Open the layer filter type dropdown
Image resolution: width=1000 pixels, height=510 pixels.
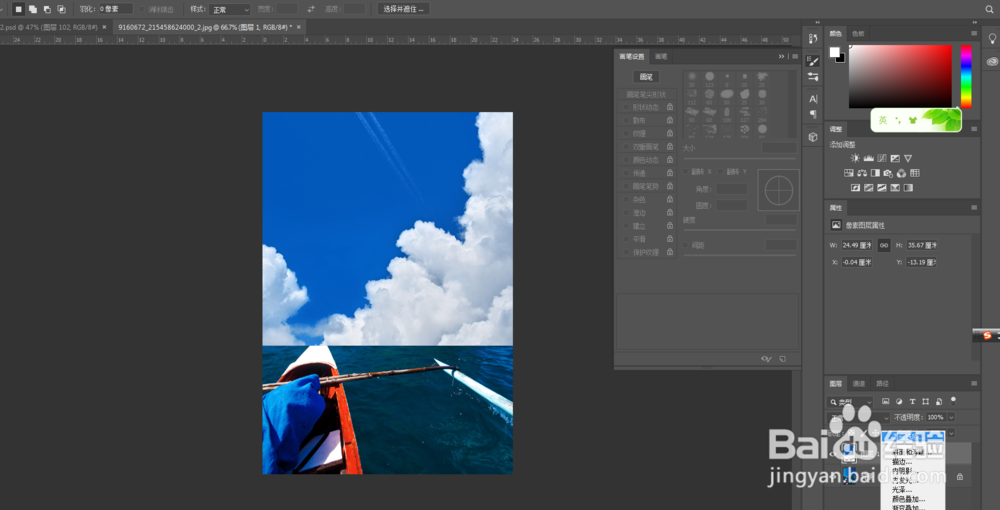[x=850, y=402]
